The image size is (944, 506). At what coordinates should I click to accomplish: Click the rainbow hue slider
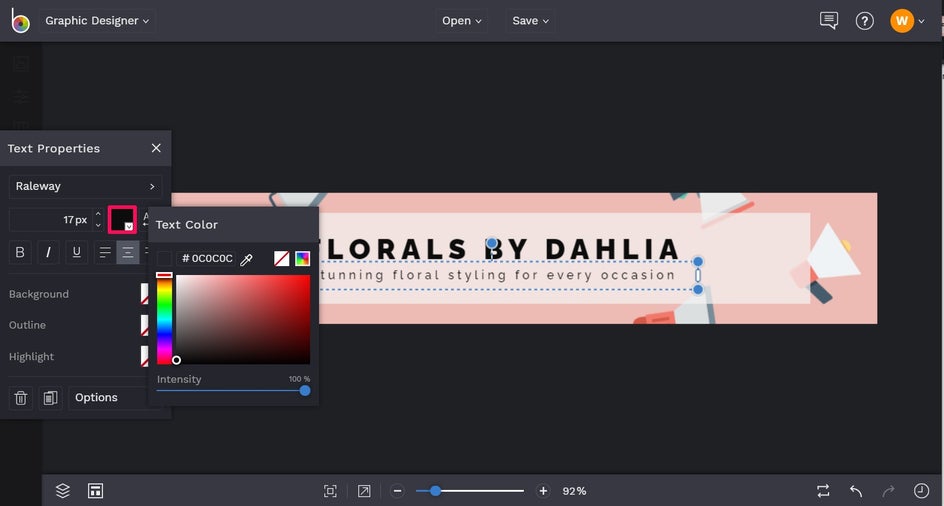tap(164, 319)
